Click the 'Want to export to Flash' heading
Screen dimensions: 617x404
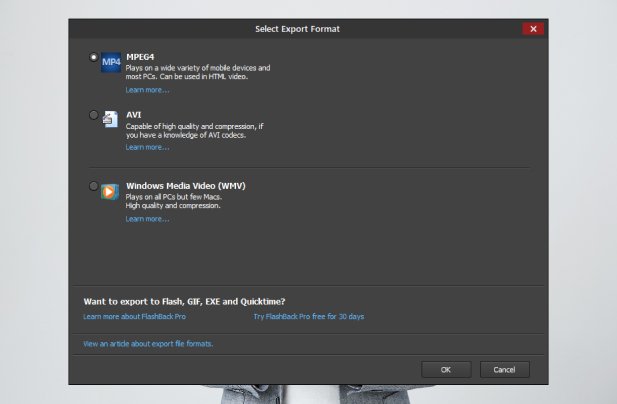[184, 302]
